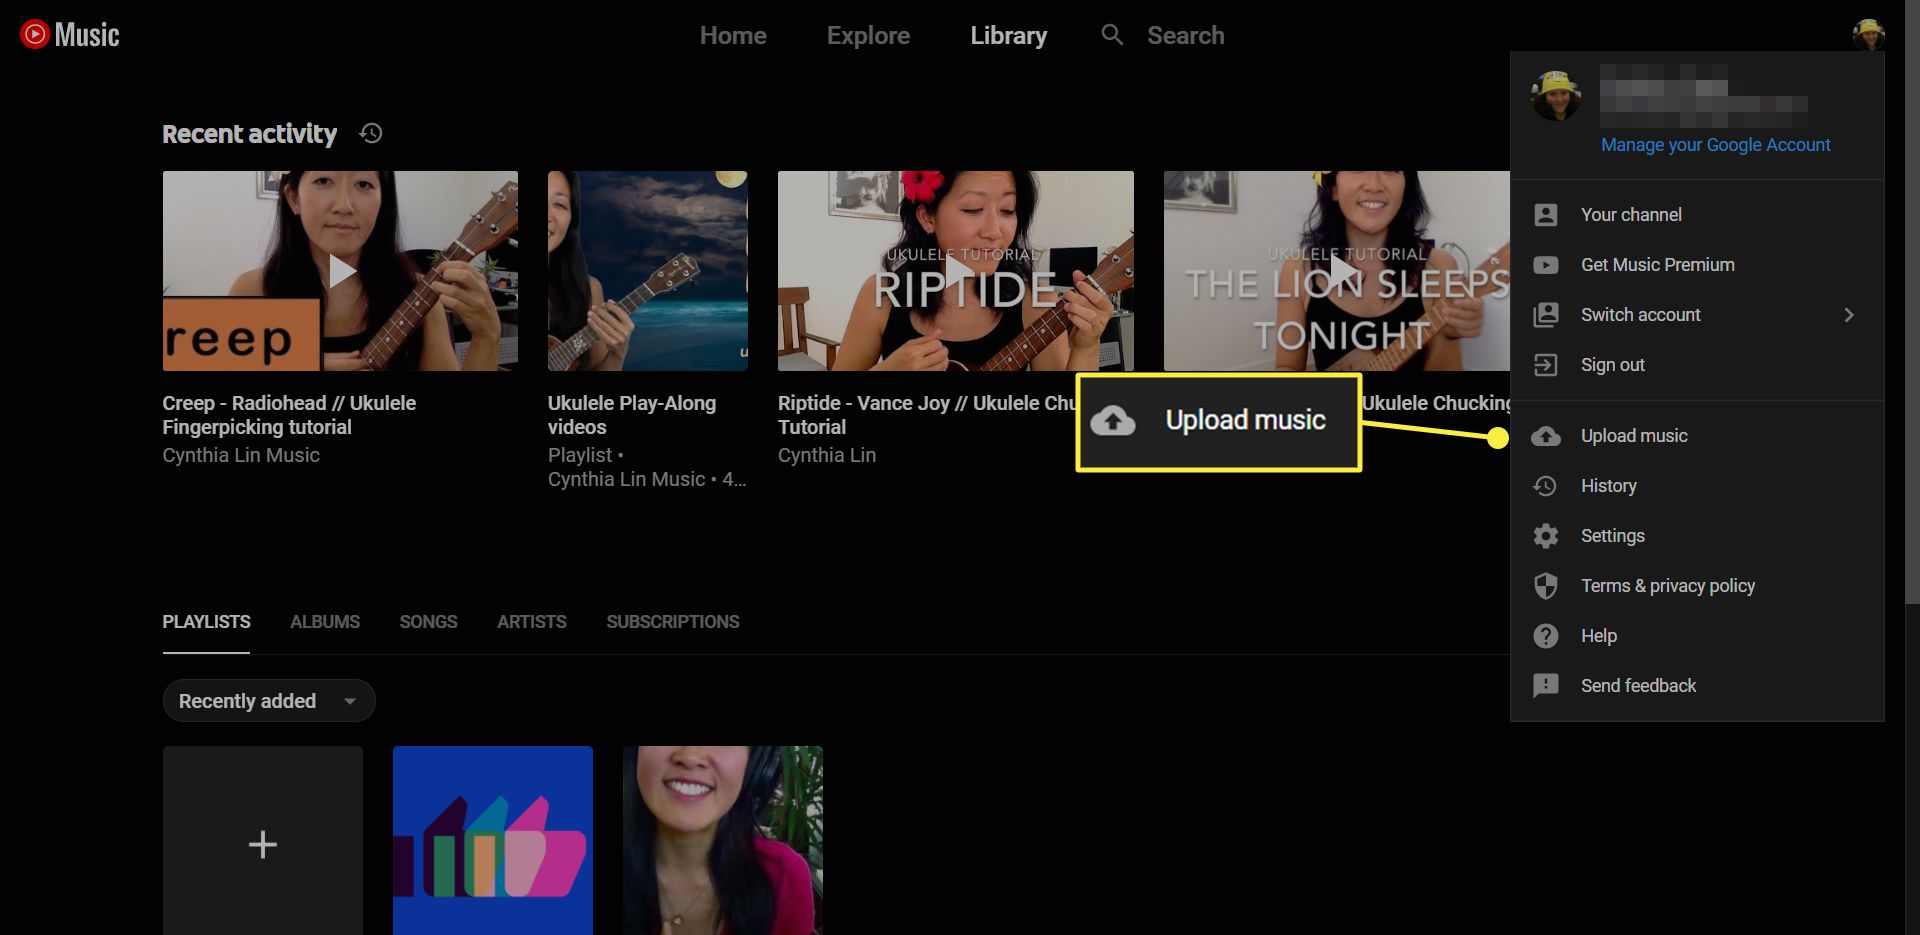Select the Switch account entry

(1697, 315)
